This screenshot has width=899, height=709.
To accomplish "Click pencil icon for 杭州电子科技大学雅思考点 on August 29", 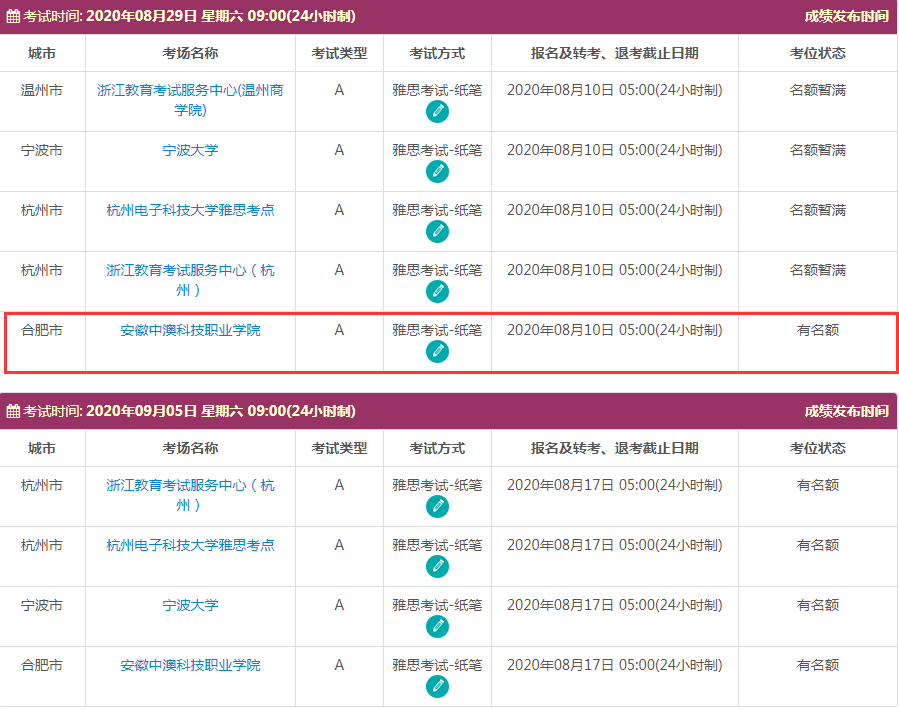I will [437, 232].
